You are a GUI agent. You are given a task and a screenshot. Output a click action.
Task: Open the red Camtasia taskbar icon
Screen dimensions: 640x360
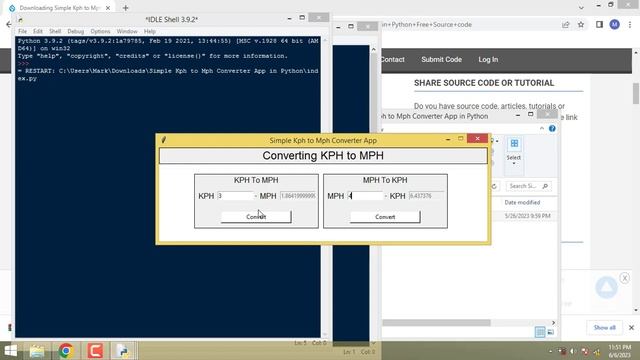(x=95, y=351)
